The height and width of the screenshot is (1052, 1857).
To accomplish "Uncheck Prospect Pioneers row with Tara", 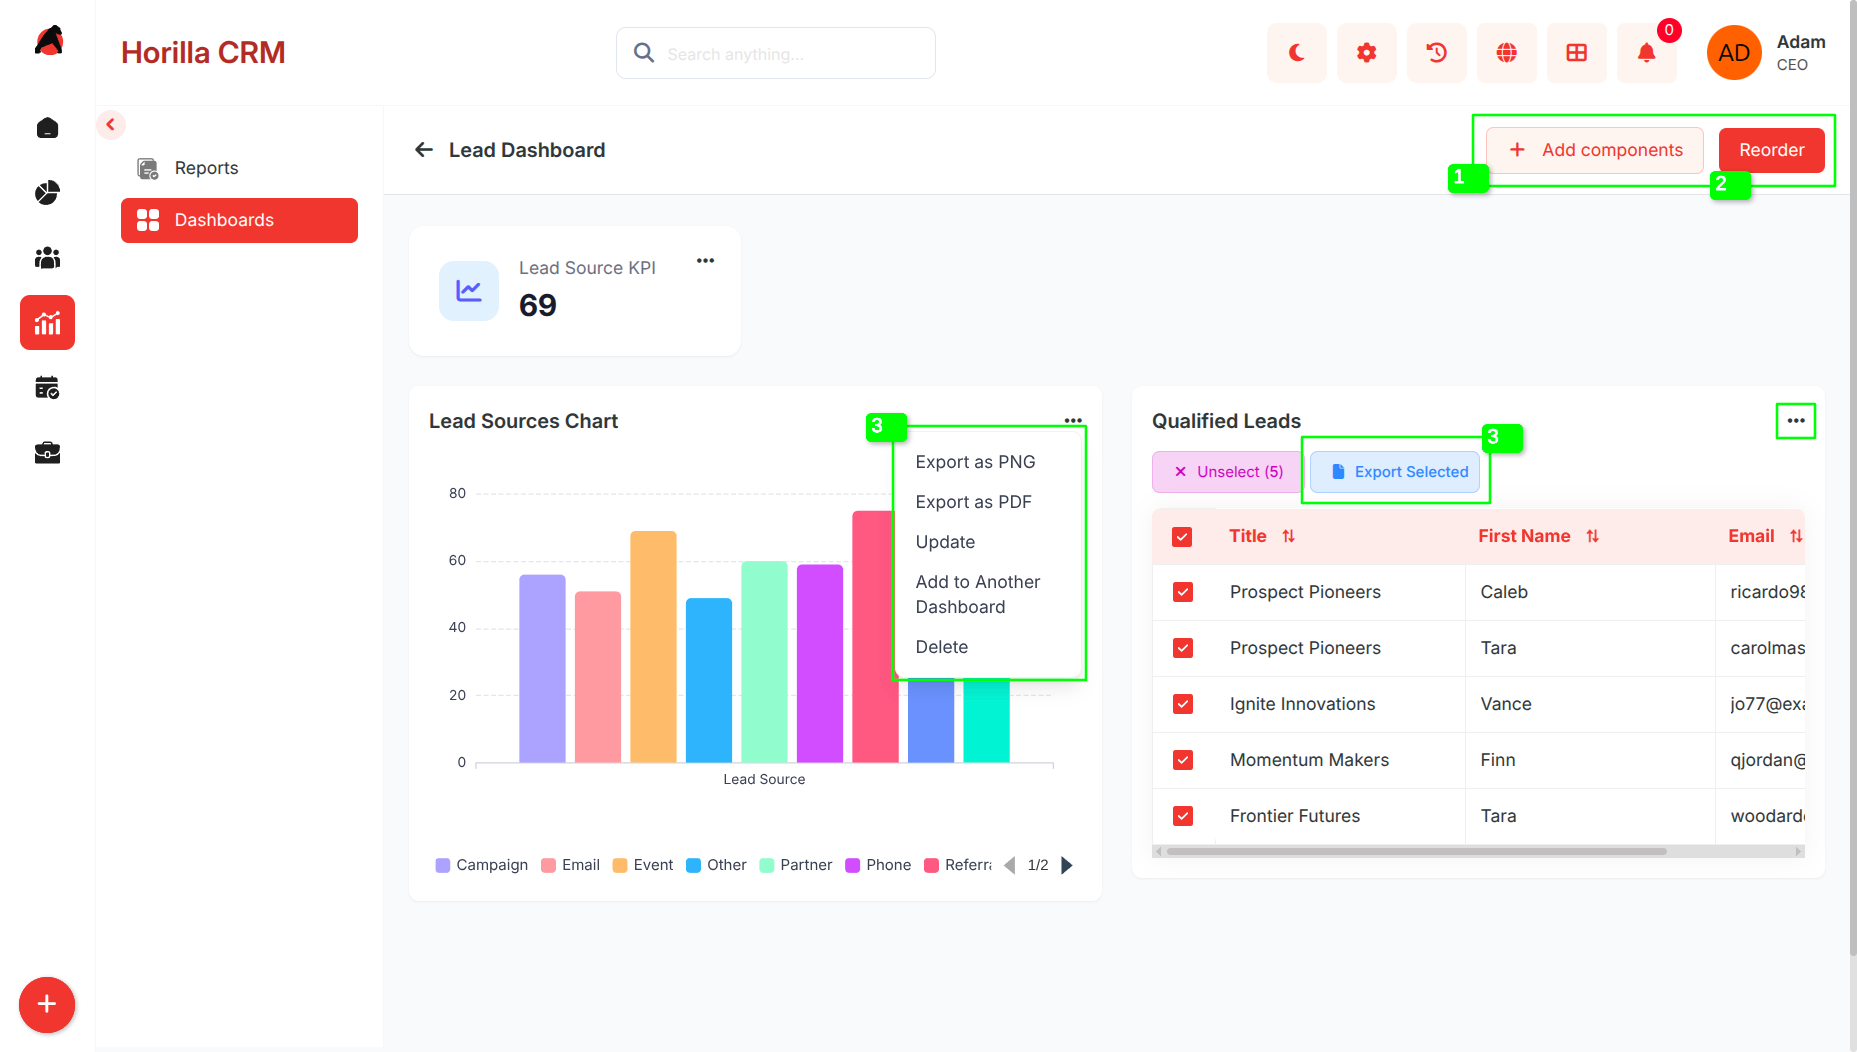I will 1183,648.
